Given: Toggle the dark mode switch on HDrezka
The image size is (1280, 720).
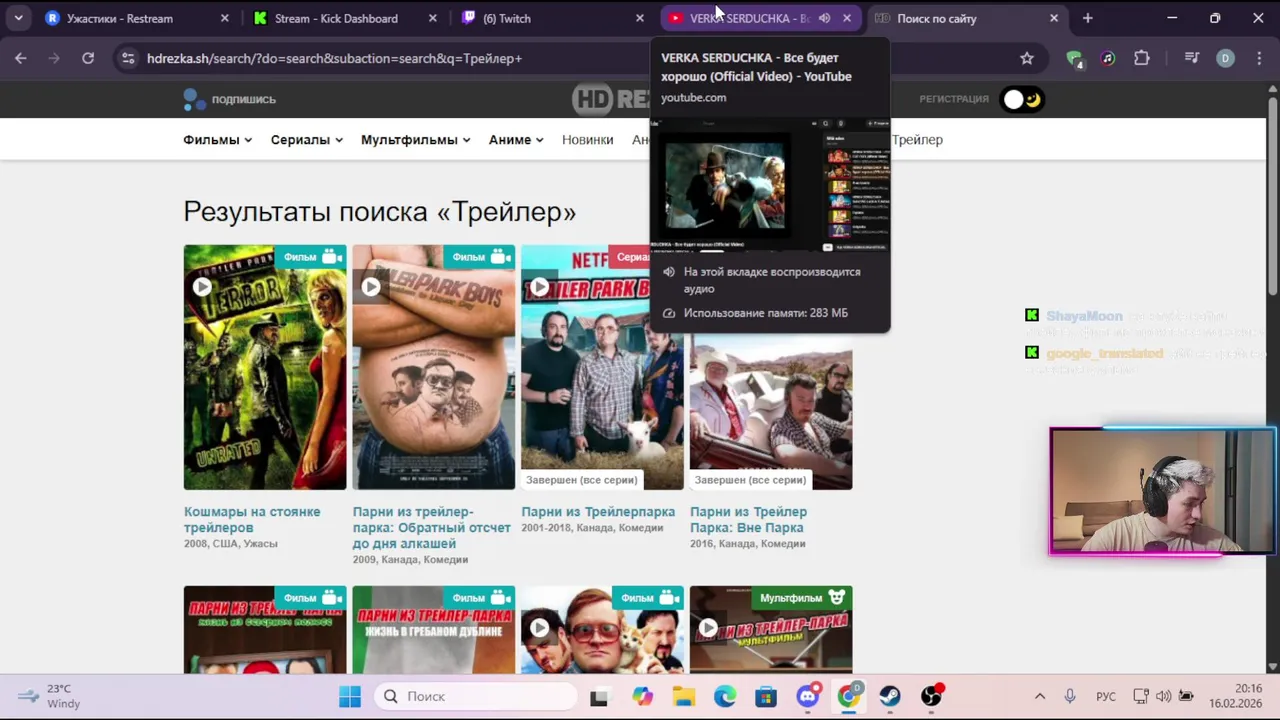Looking at the screenshot, I should pos(1023,99).
